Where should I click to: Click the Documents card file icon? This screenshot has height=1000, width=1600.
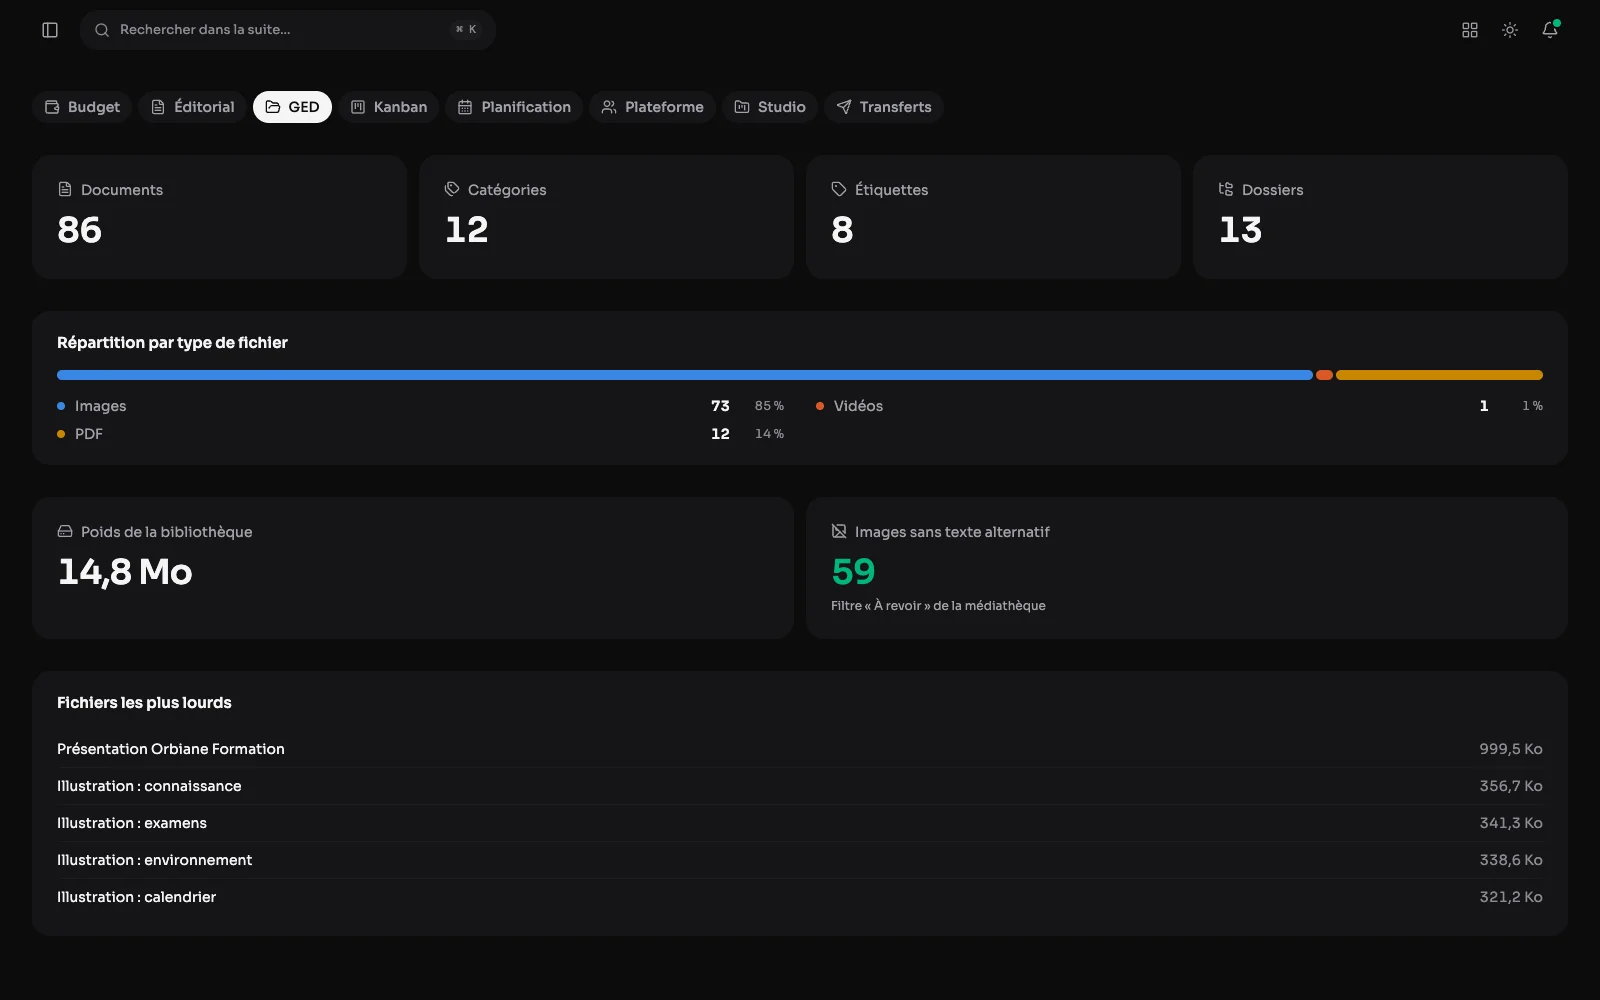tap(65, 189)
